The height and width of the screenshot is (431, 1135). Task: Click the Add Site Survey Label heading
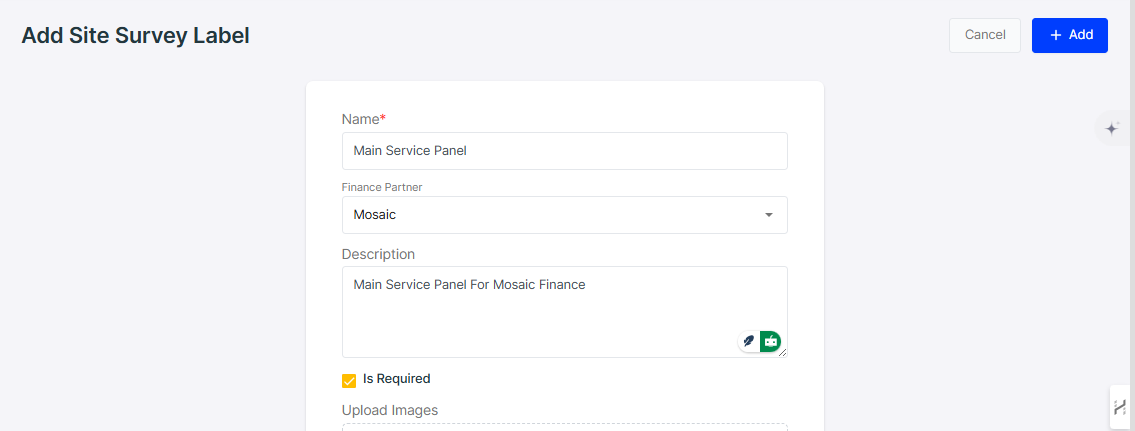[135, 35]
